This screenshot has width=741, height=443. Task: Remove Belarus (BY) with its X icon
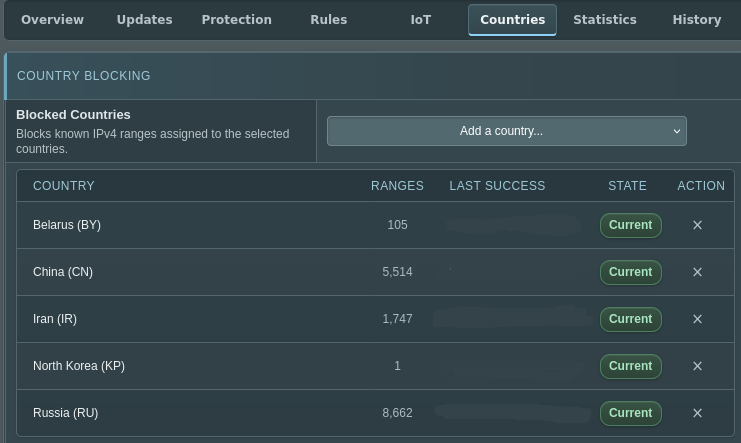click(697, 225)
